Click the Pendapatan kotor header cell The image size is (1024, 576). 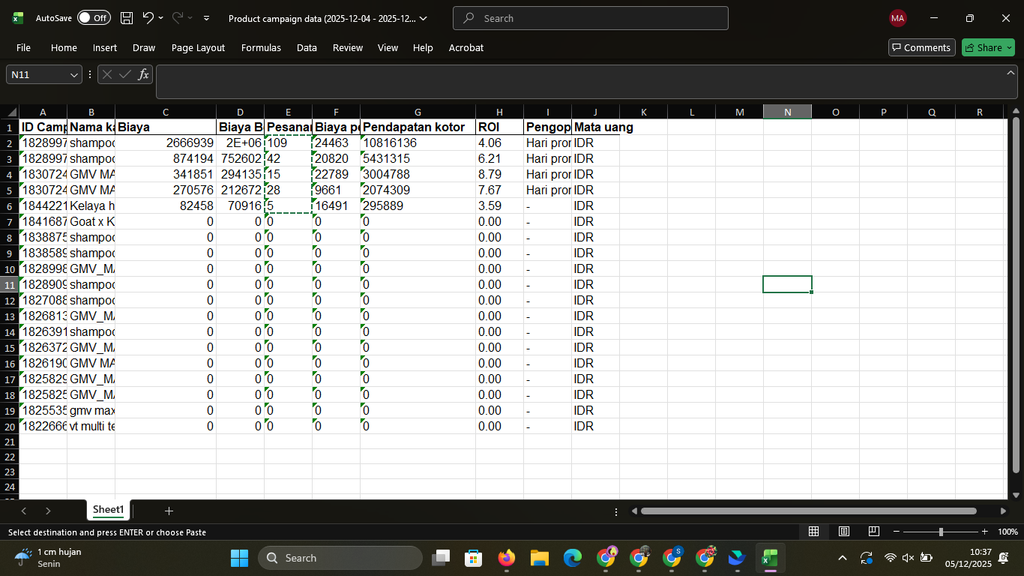(417, 127)
